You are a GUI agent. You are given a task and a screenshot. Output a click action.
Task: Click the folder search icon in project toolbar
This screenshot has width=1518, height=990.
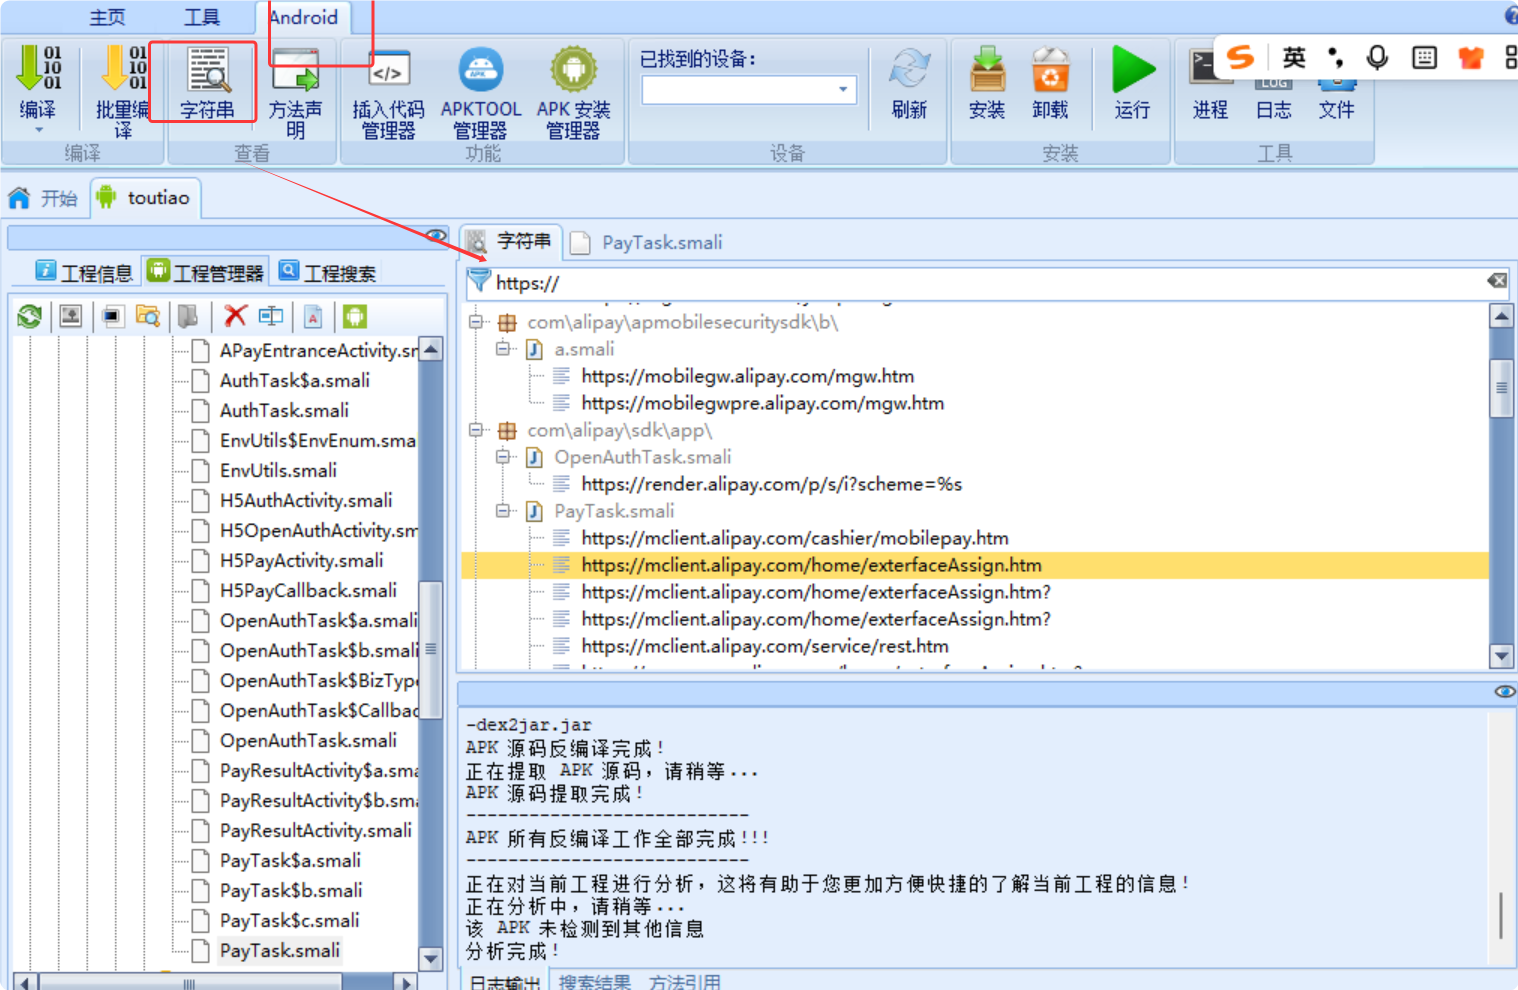point(148,317)
